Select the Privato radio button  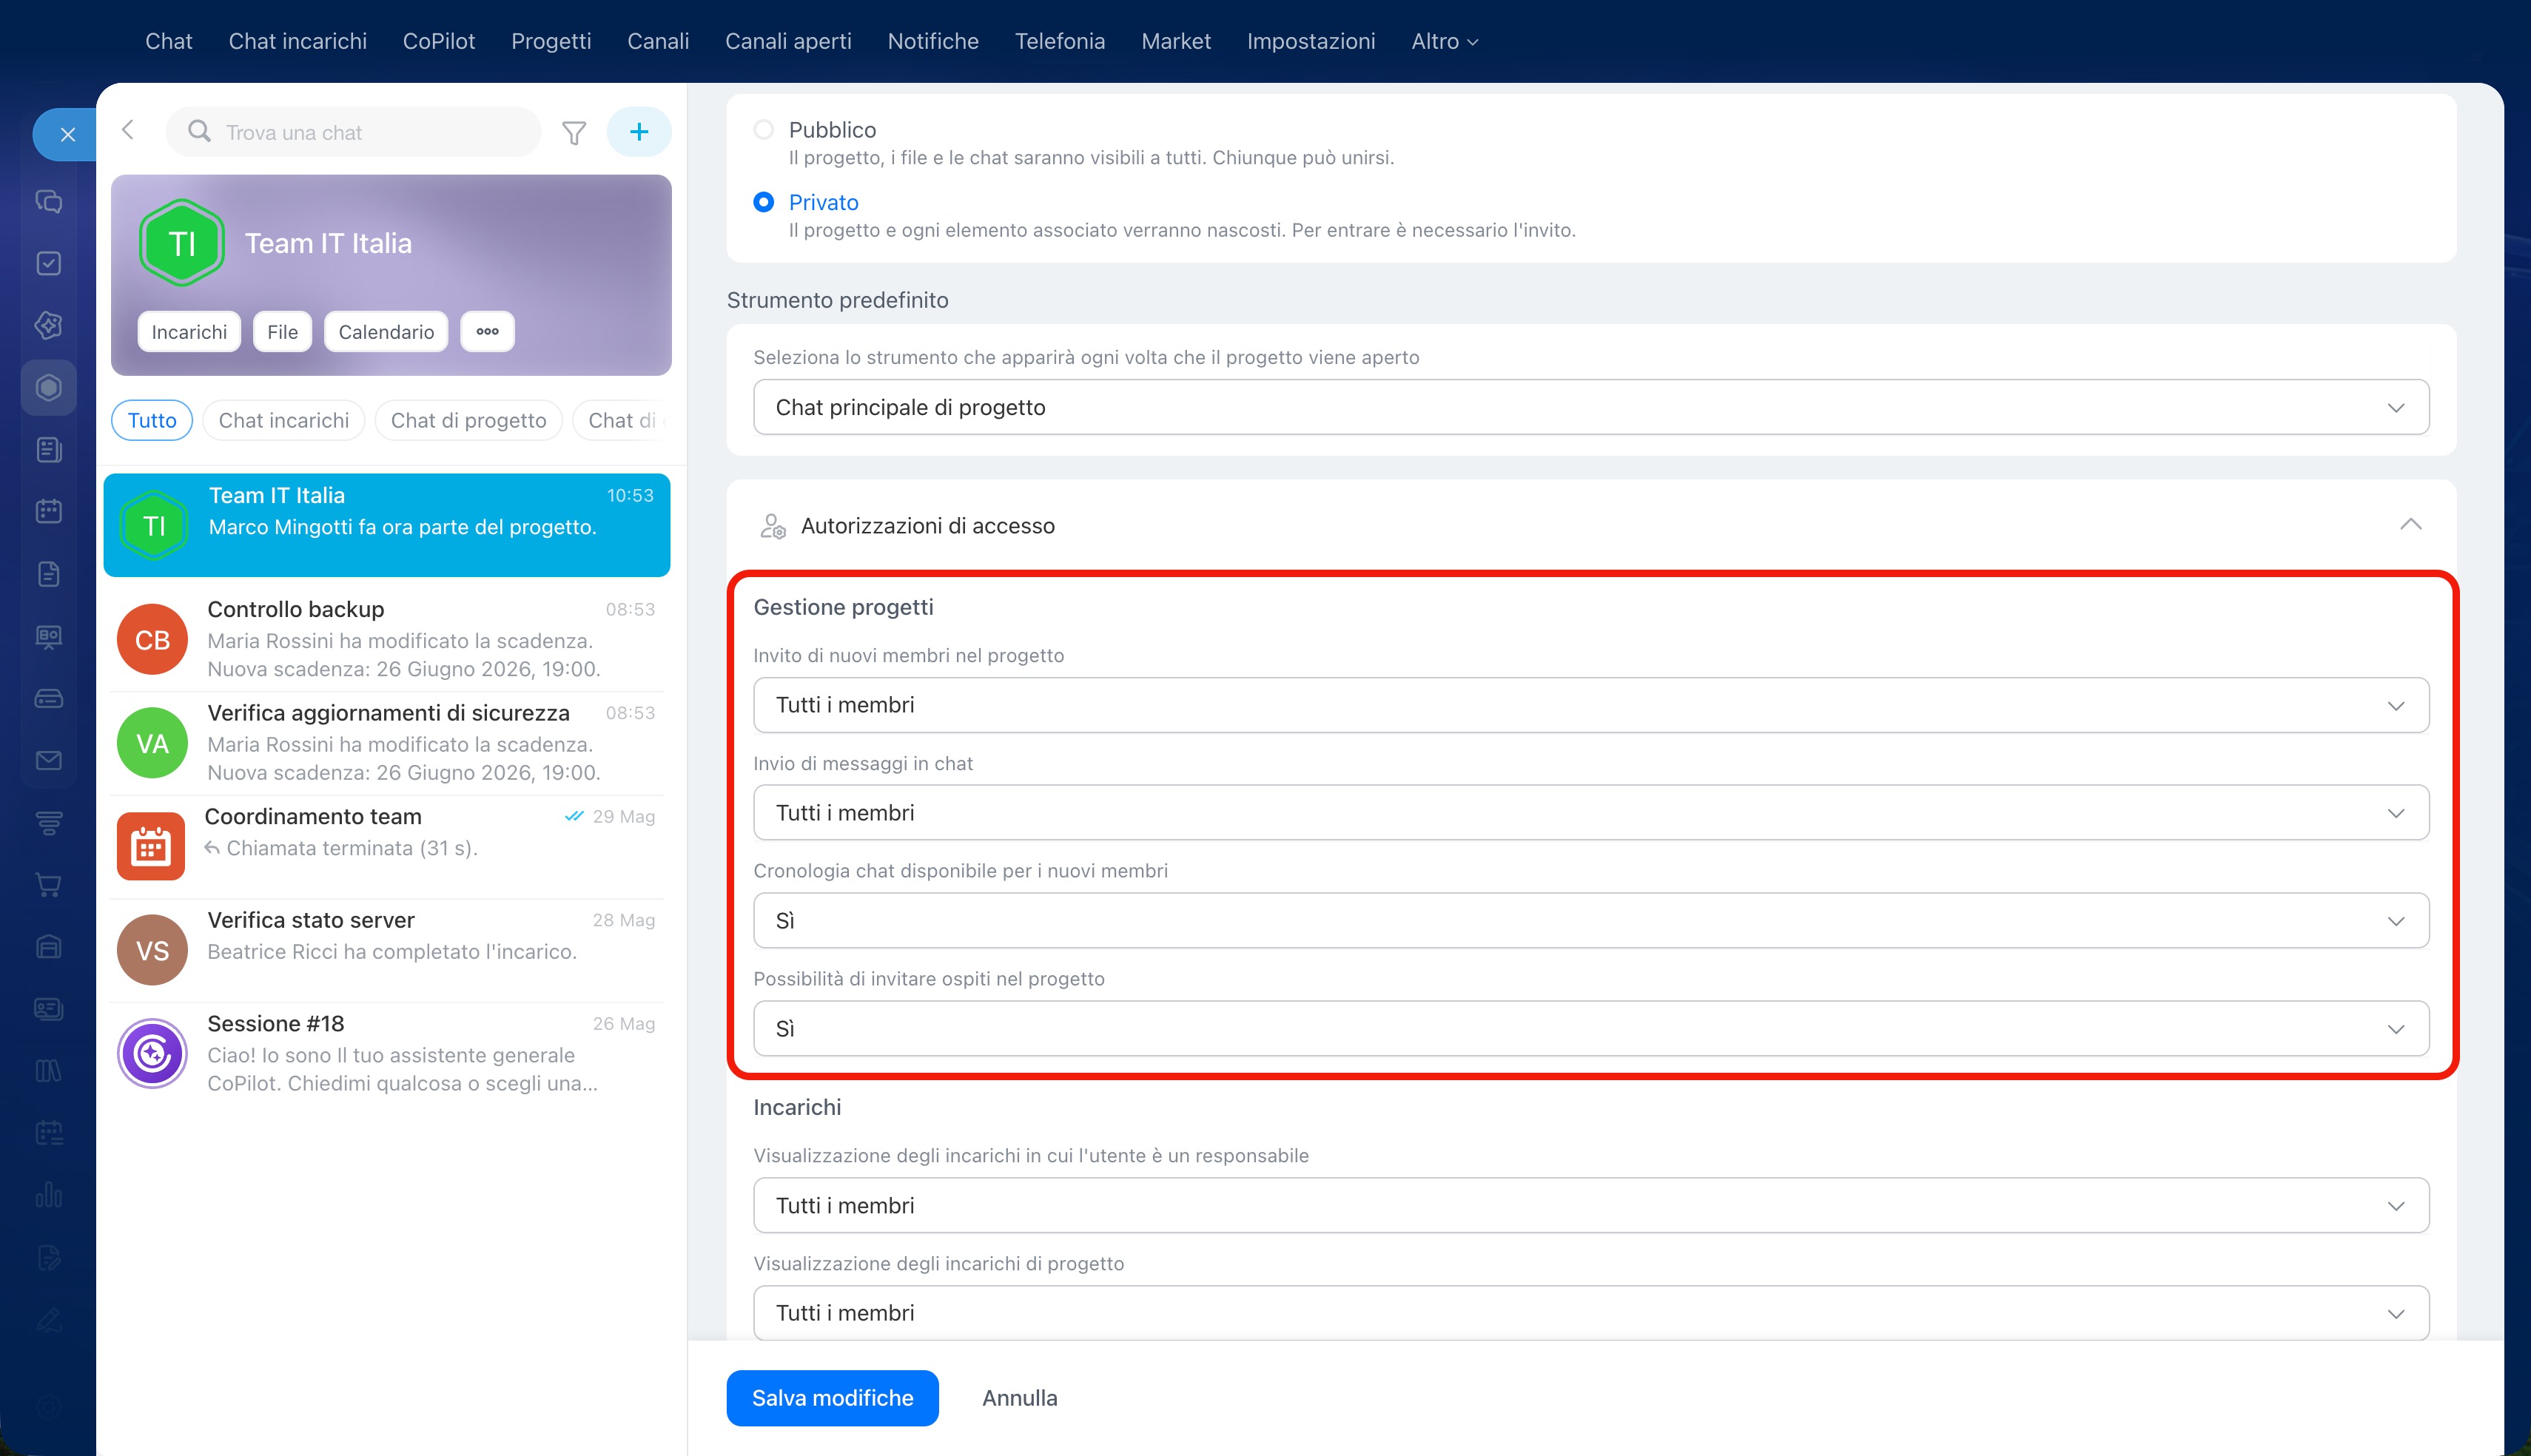pyautogui.click(x=764, y=202)
